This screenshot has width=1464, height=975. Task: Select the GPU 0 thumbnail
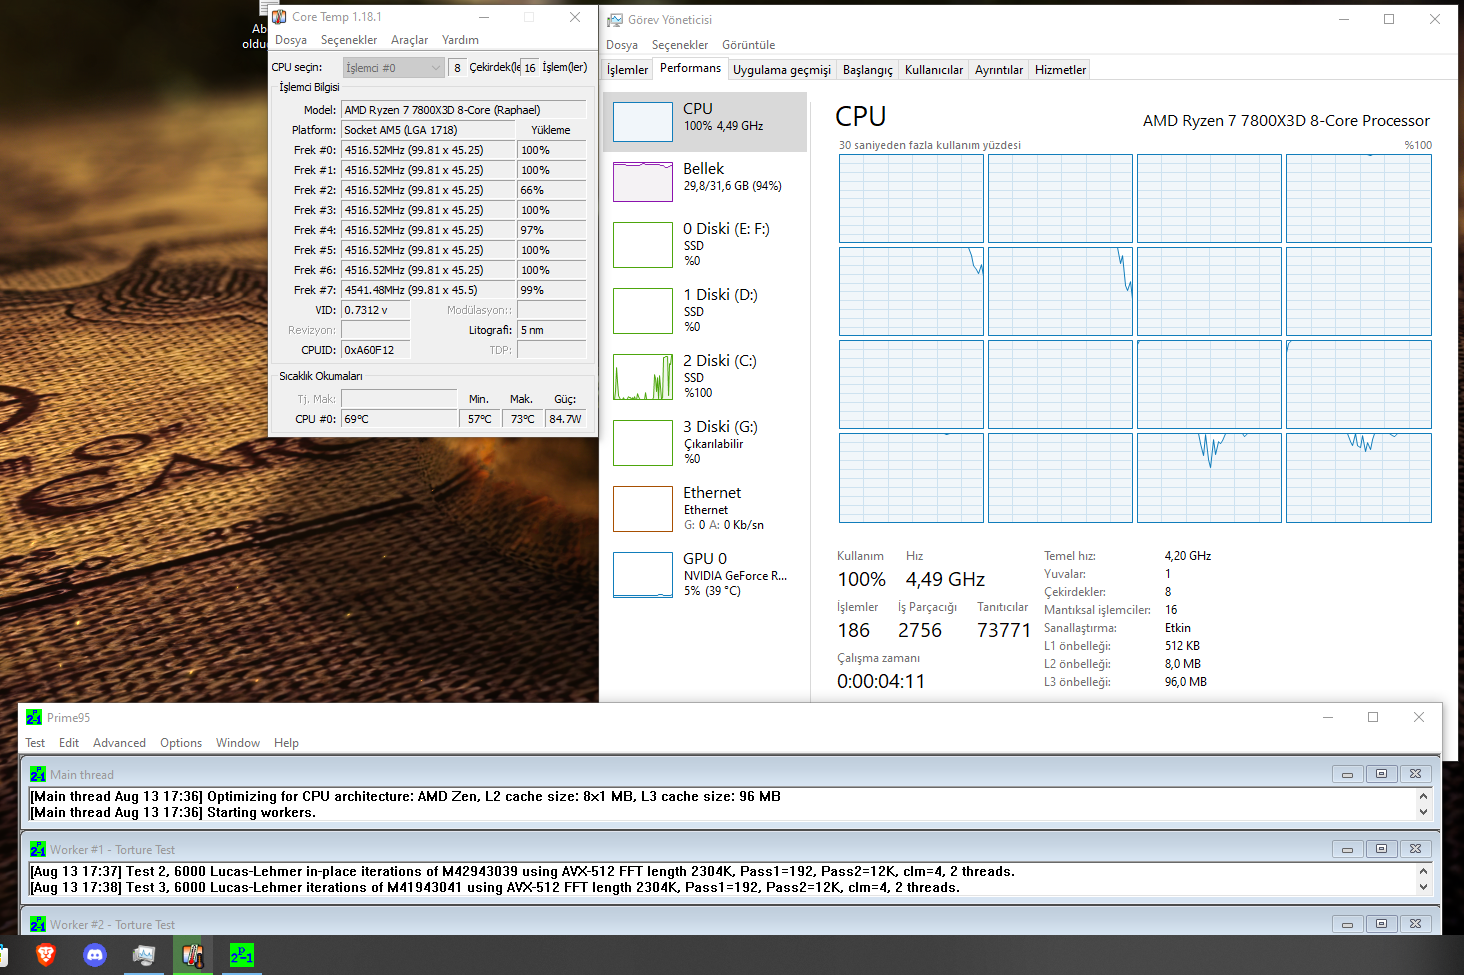(643, 575)
